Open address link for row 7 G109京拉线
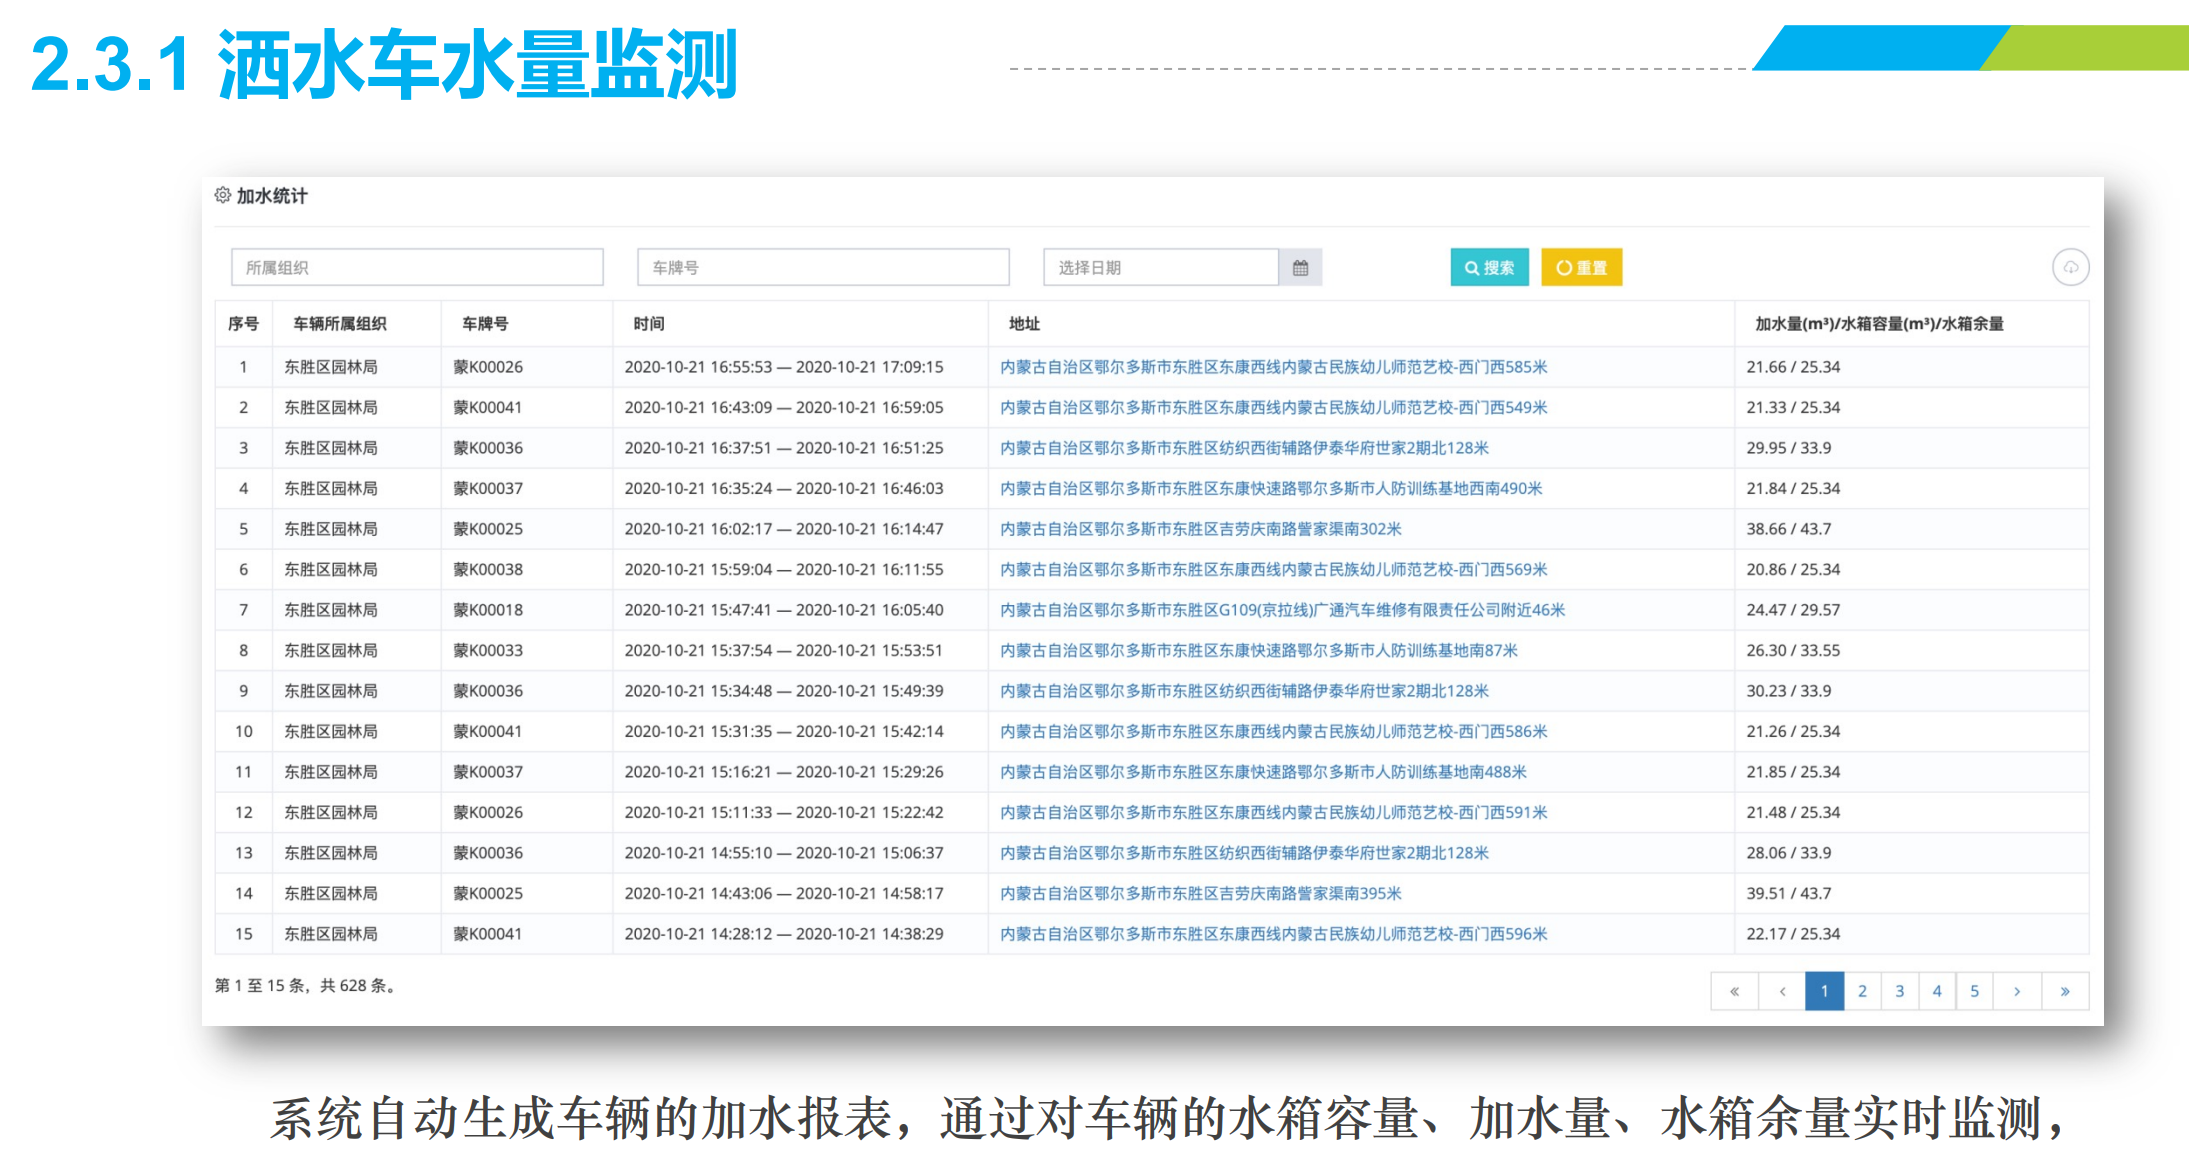Image resolution: width=2189 pixels, height=1169 pixels. pos(1282,610)
